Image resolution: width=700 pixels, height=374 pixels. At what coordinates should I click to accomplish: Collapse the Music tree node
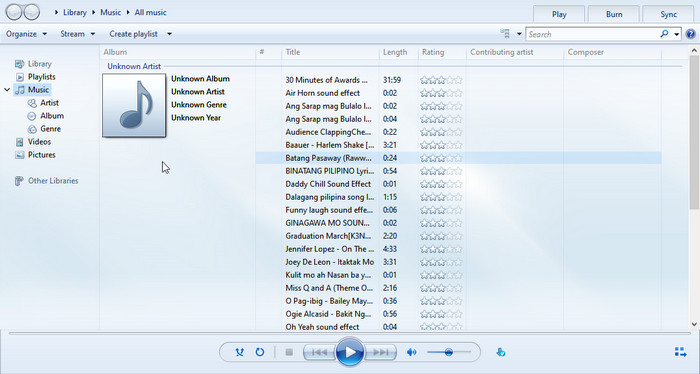click(x=7, y=90)
